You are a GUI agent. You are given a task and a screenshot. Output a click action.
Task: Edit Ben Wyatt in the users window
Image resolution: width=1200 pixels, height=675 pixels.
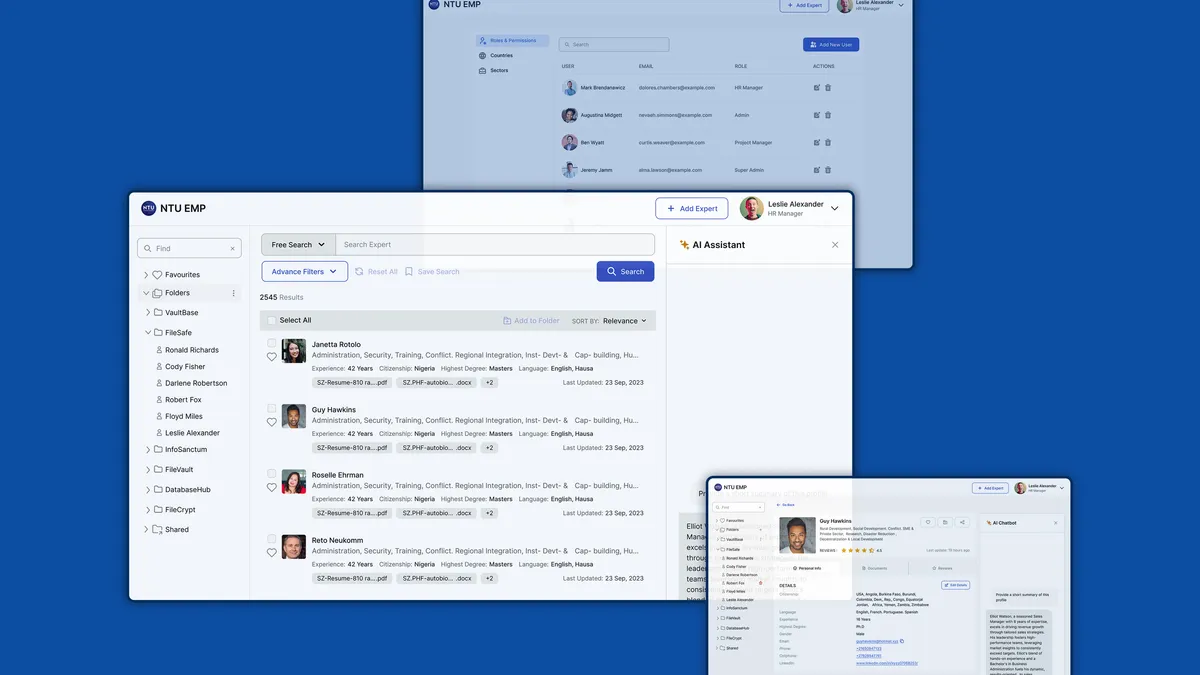[817, 142]
